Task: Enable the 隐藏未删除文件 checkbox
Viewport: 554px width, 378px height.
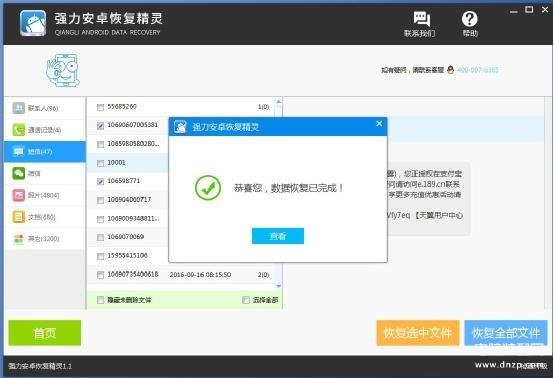Action: tap(100, 300)
